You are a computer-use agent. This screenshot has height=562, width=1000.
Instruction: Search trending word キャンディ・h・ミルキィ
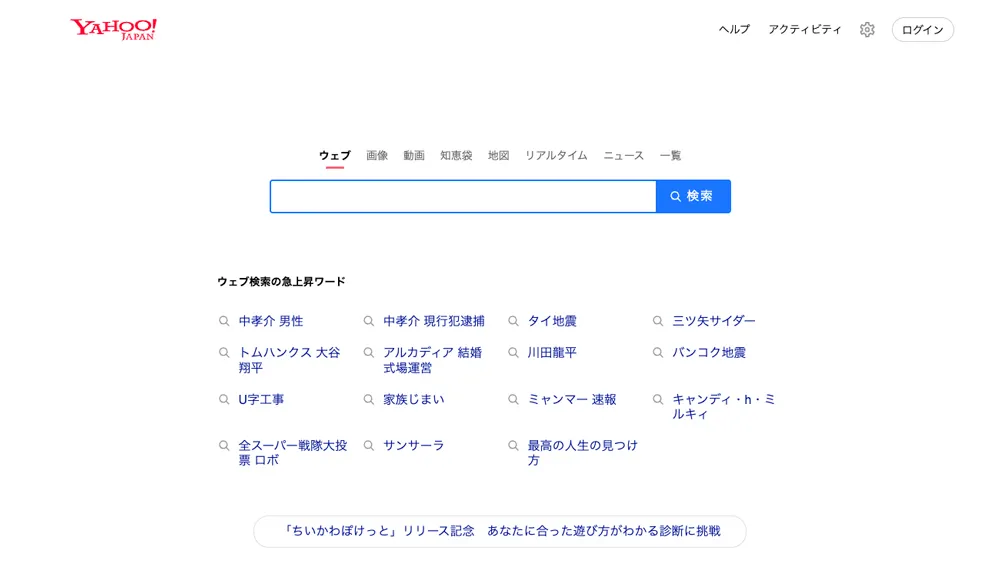coord(724,406)
